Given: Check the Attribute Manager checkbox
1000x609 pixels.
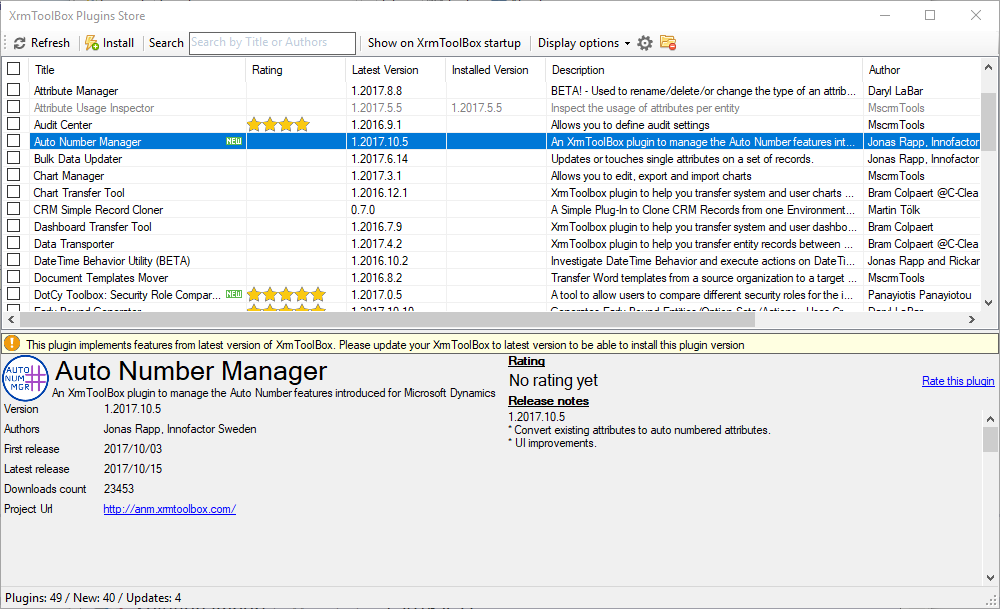Looking at the screenshot, I should (x=13, y=90).
